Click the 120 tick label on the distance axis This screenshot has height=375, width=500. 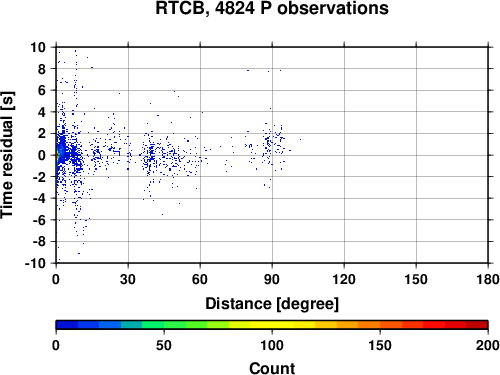[x=344, y=279]
